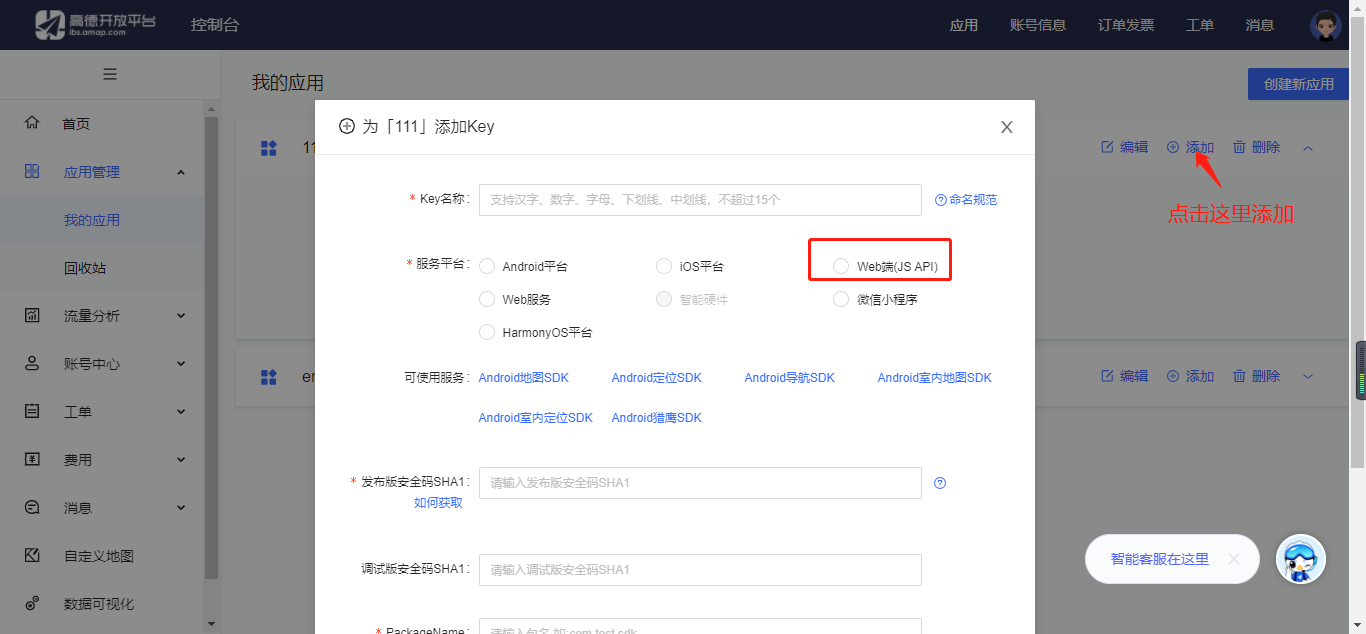Expand the second application row chevron
The image size is (1366, 634).
click(1308, 377)
